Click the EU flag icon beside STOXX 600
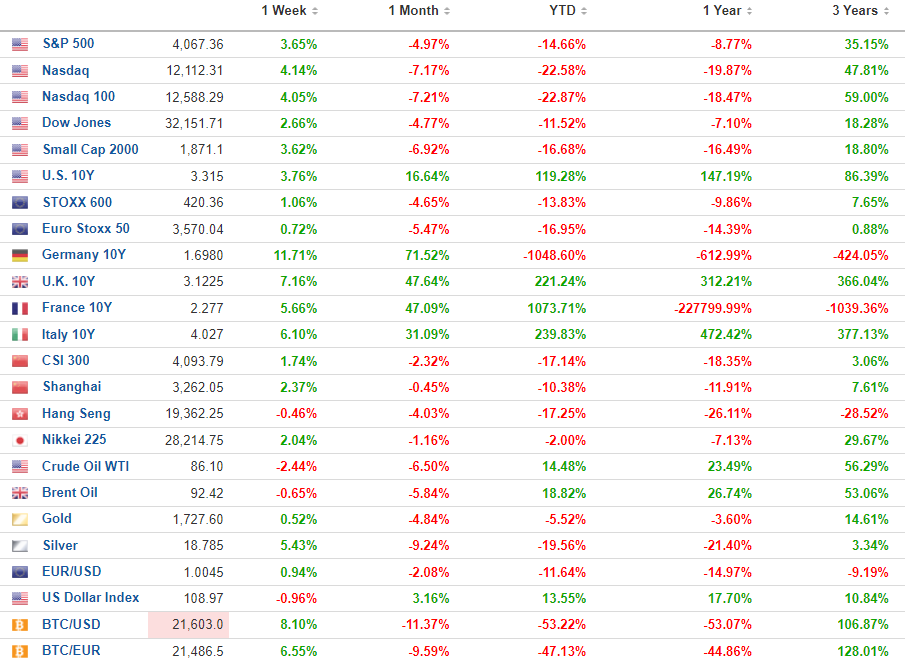The height and width of the screenshot is (667, 905). click(x=20, y=203)
